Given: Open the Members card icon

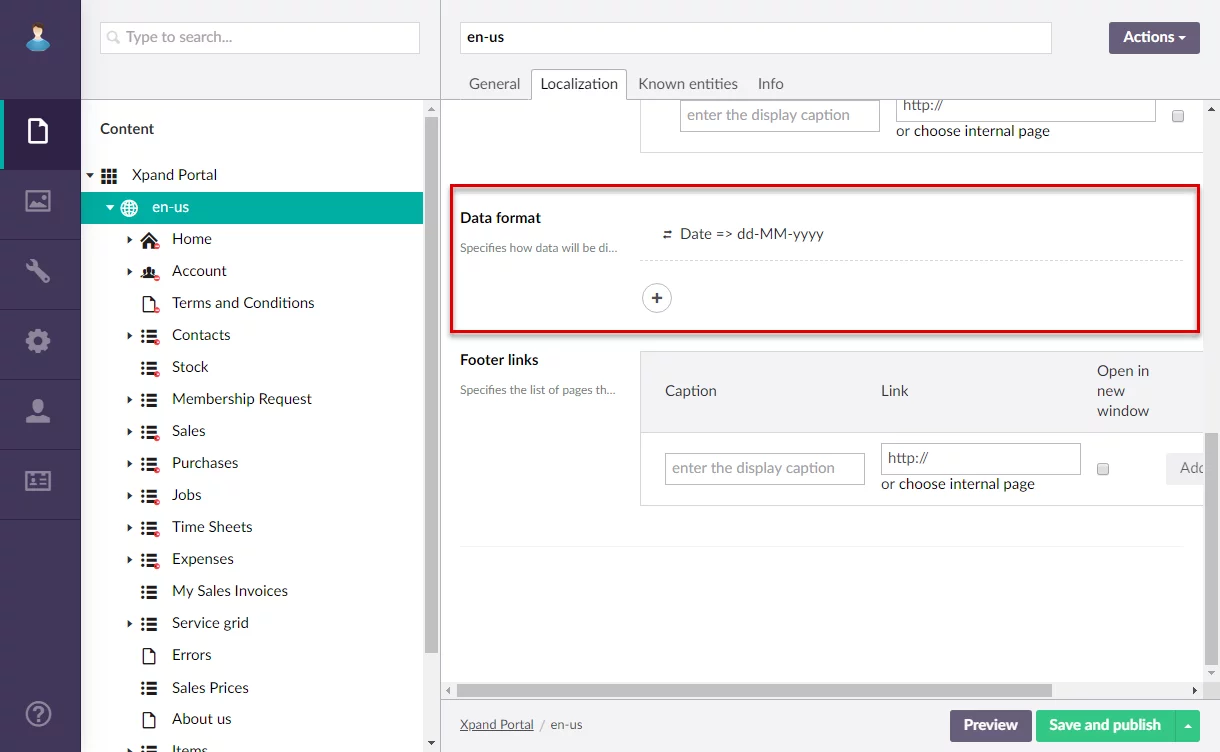Looking at the screenshot, I should point(38,481).
